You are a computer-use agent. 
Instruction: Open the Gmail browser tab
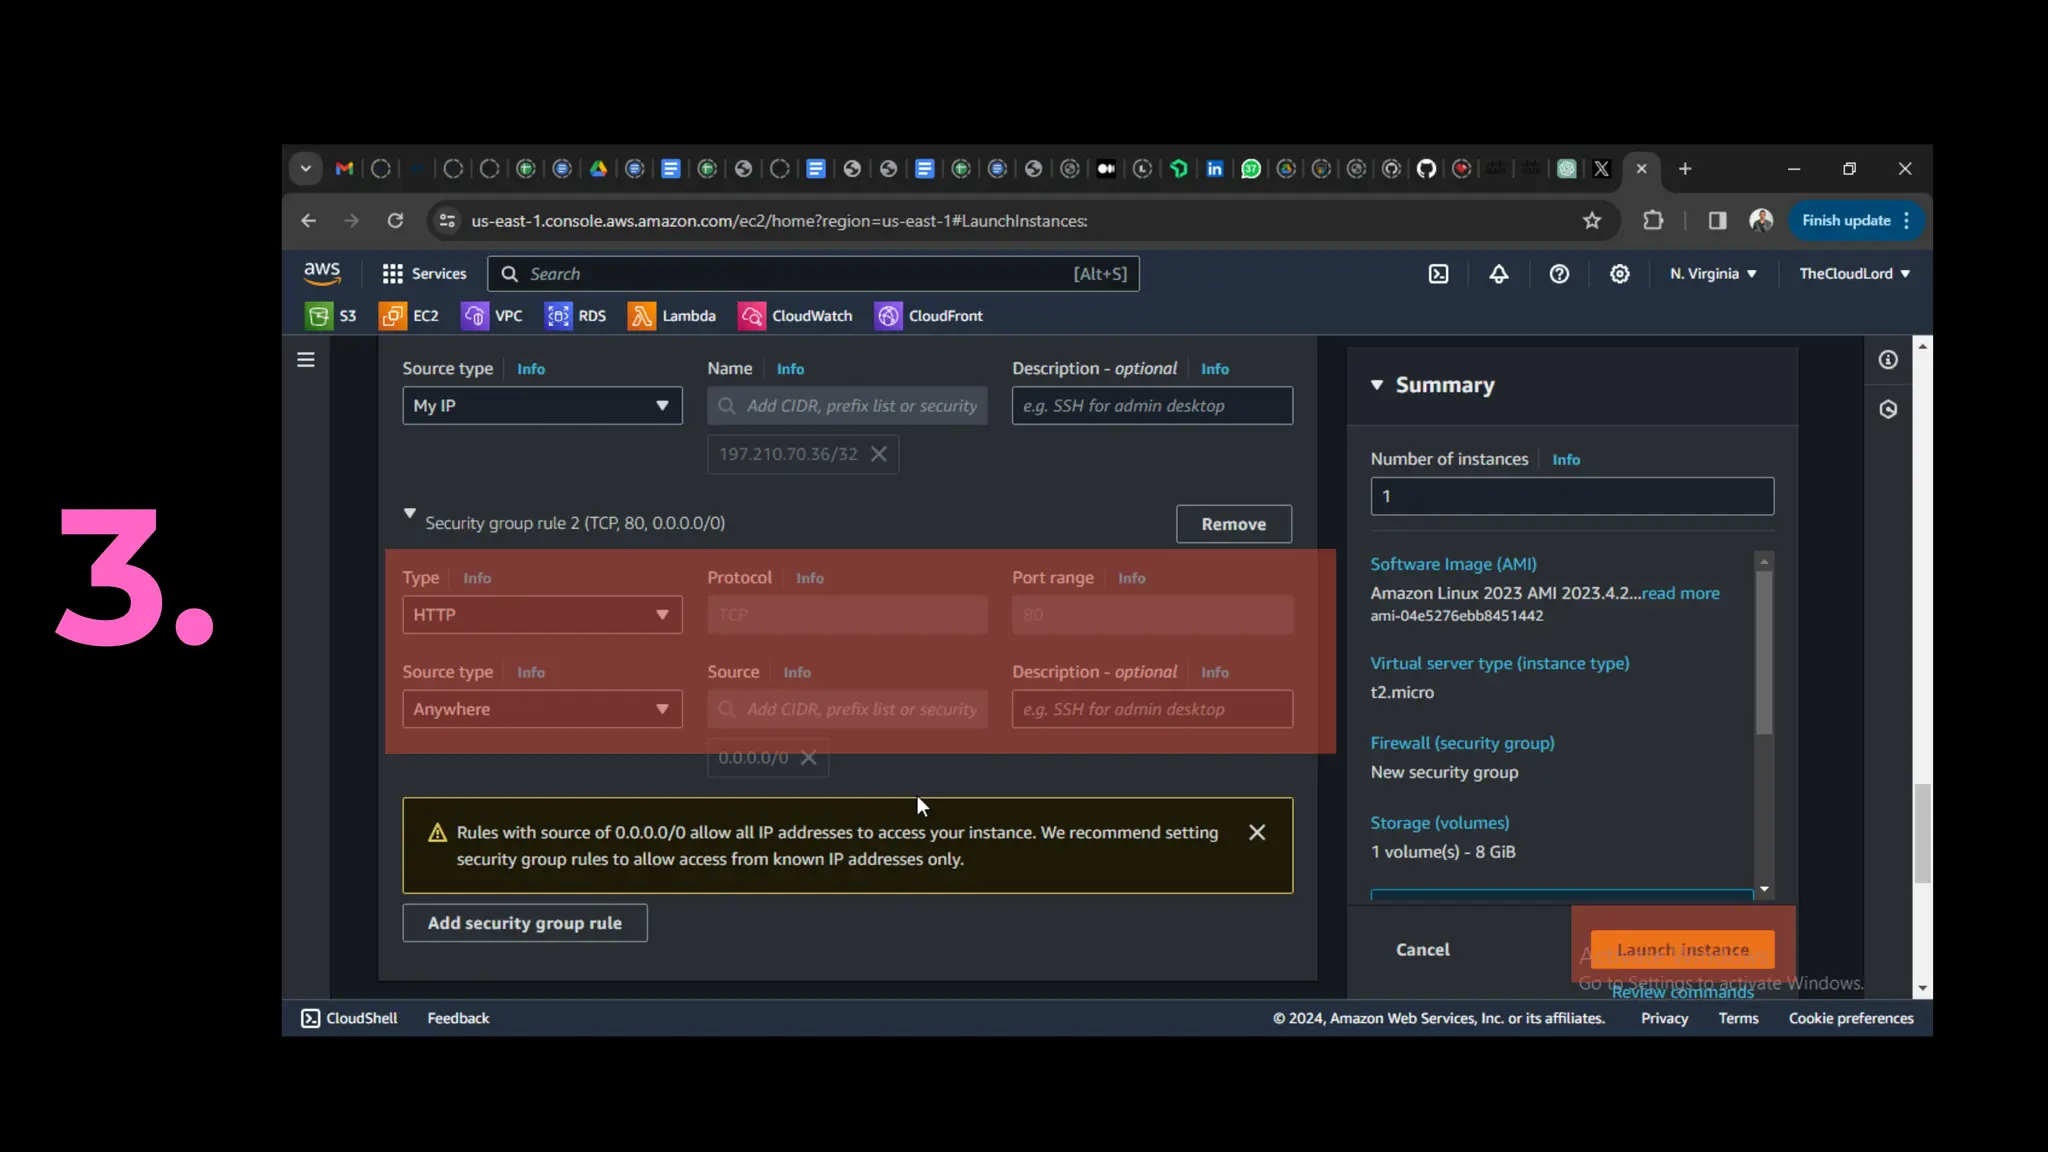(345, 169)
